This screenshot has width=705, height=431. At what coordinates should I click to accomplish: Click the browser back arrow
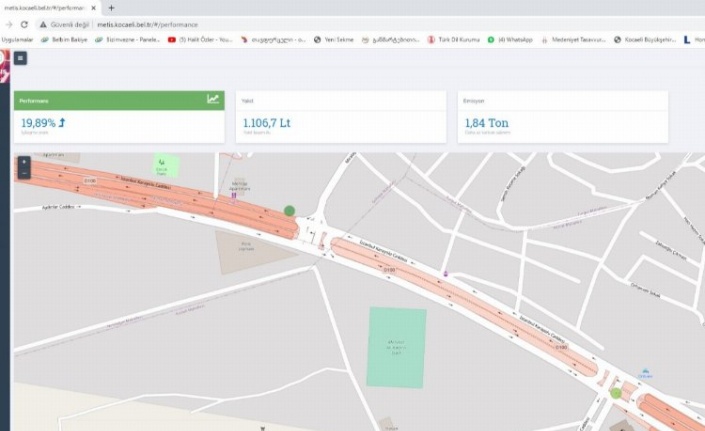point(9,23)
